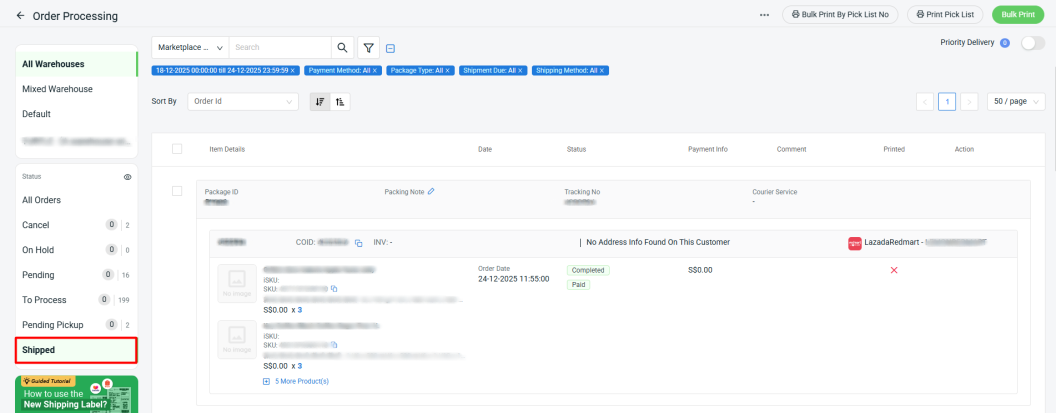
Task: Click the back arrow beside Order Processing
Action: pyautogui.click(x=20, y=16)
